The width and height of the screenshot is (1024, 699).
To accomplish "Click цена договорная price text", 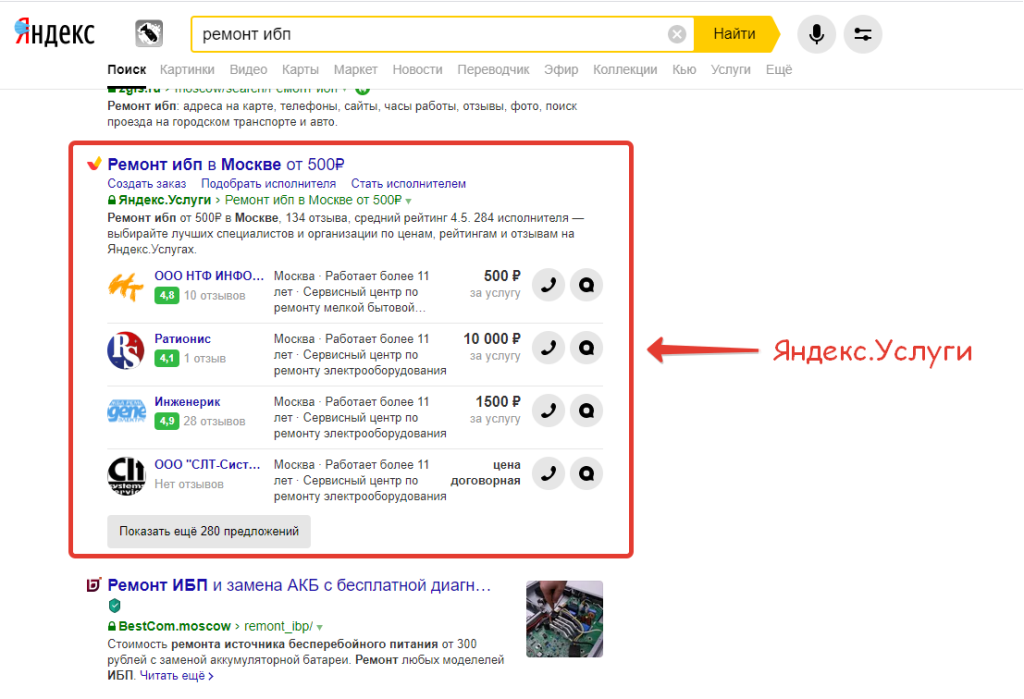I will pyautogui.click(x=485, y=472).
